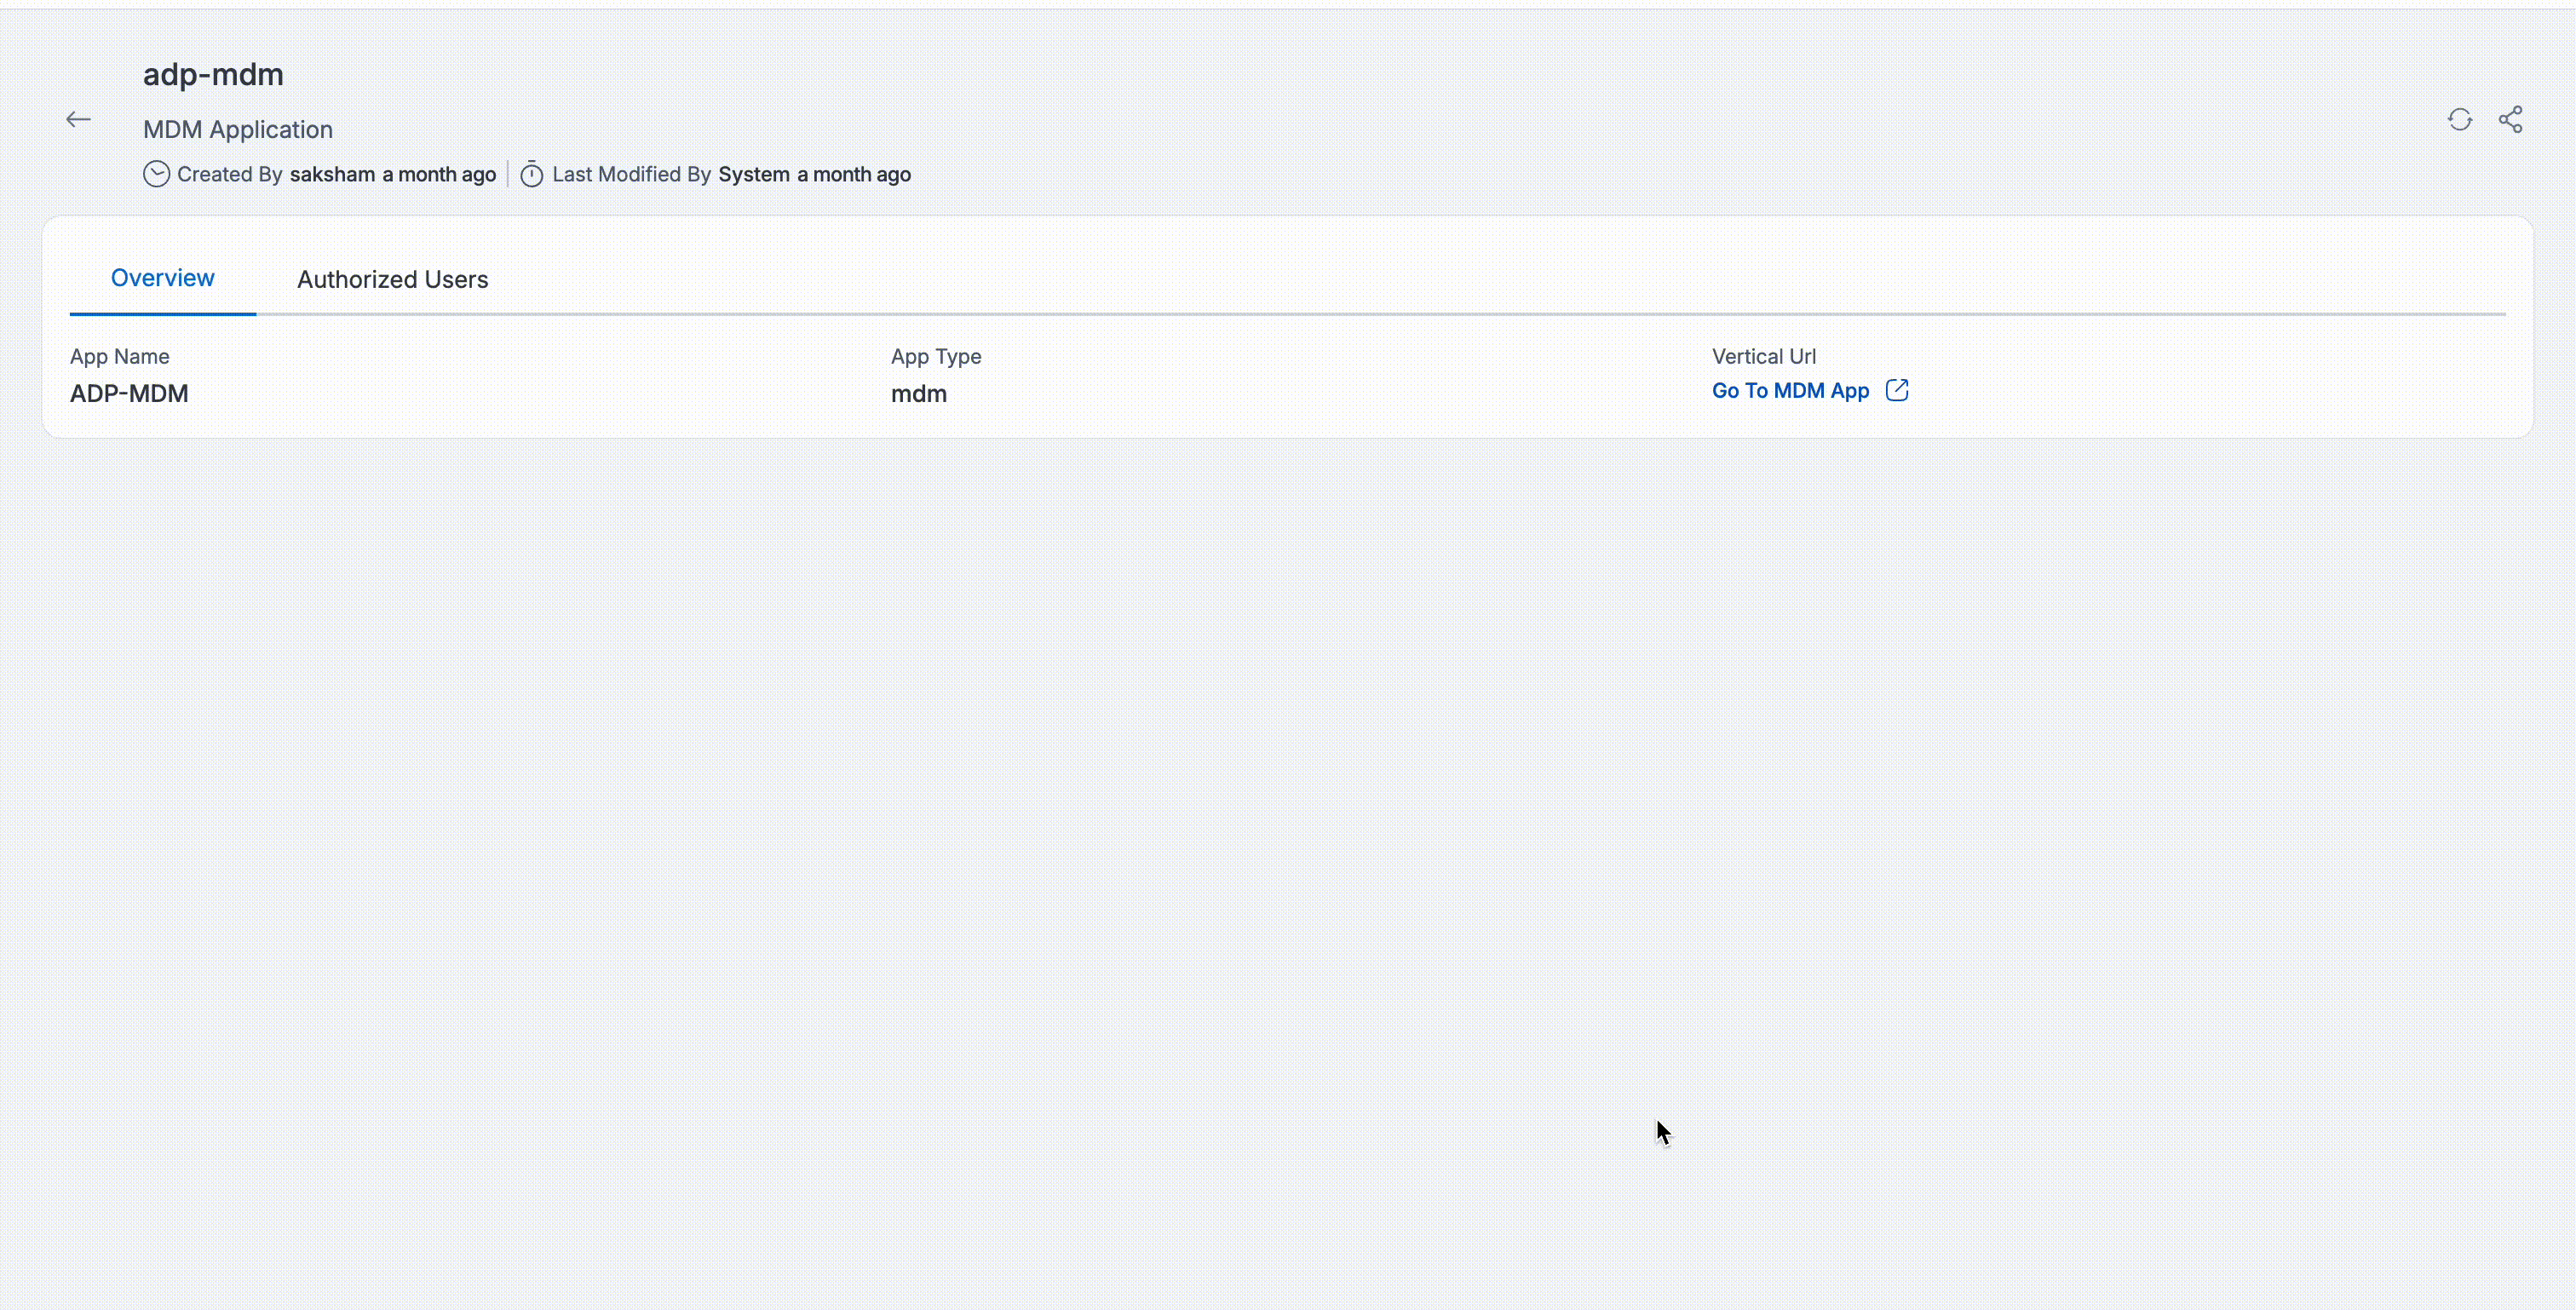The width and height of the screenshot is (2576, 1310).
Task: Click the stopwatch icon beside Last Modified By
Action: pyautogui.click(x=532, y=174)
